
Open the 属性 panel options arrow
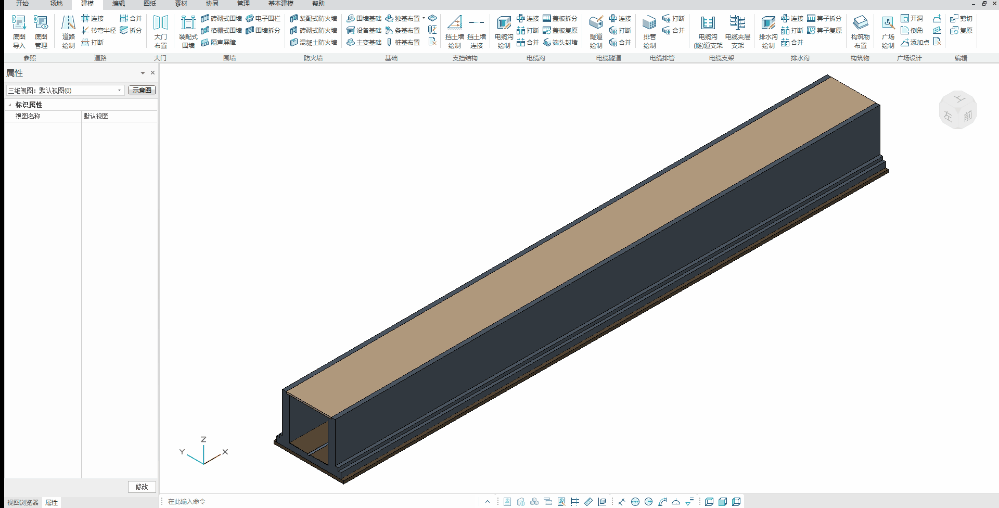[142, 73]
